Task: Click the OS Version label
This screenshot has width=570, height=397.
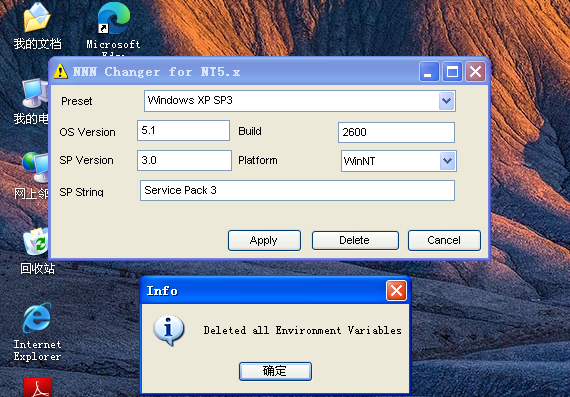Action: point(87,132)
